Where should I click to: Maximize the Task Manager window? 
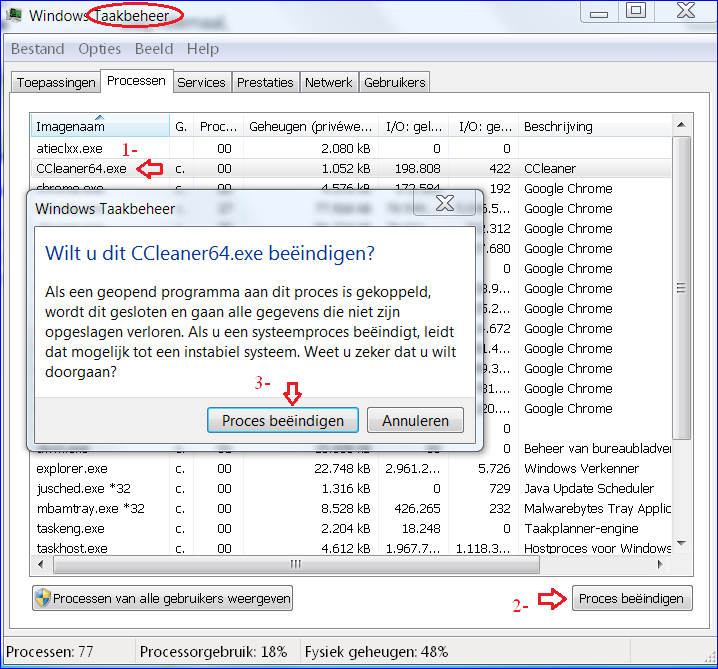tap(636, 11)
